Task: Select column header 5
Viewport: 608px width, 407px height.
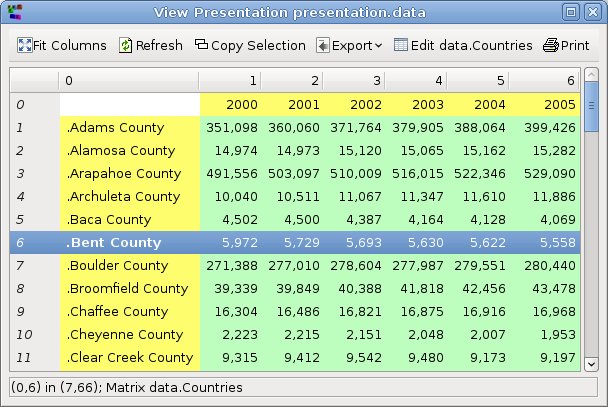Action: 478,81
